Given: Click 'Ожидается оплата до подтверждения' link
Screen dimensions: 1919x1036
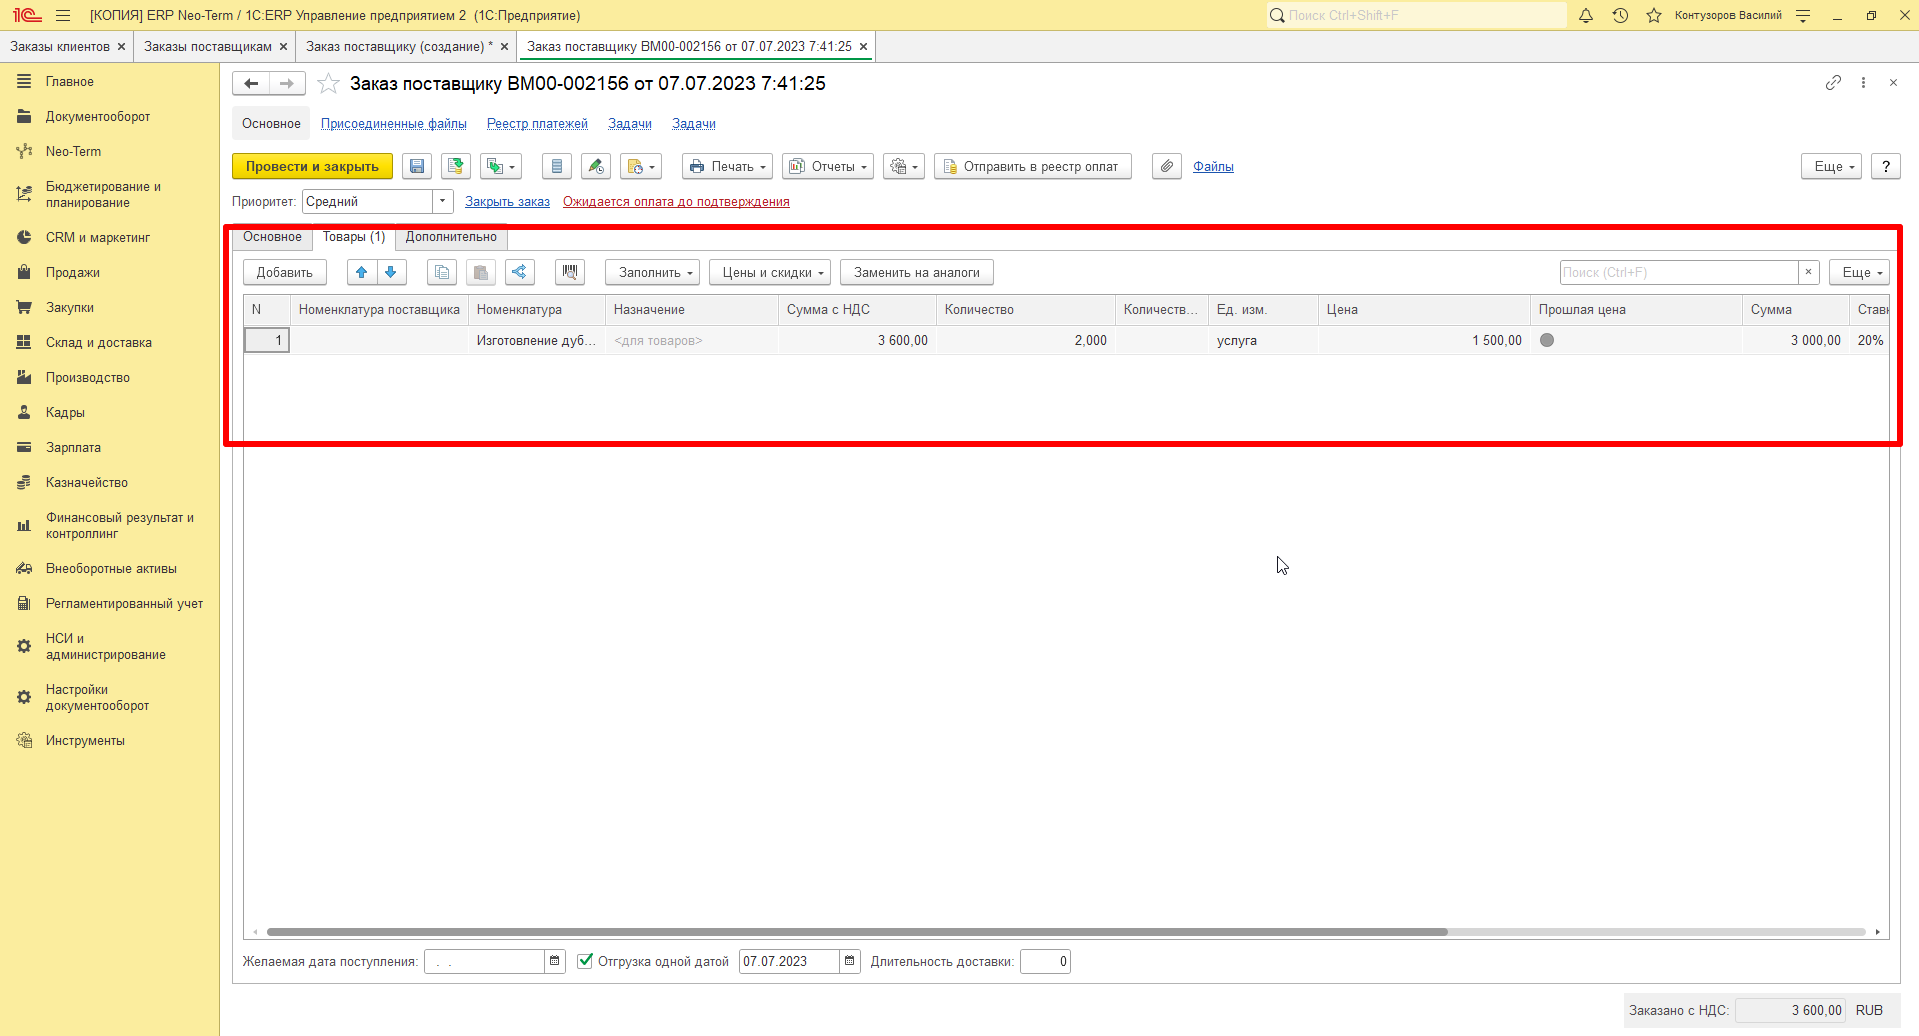Looking at the screenshot, I should click(676, 202).
